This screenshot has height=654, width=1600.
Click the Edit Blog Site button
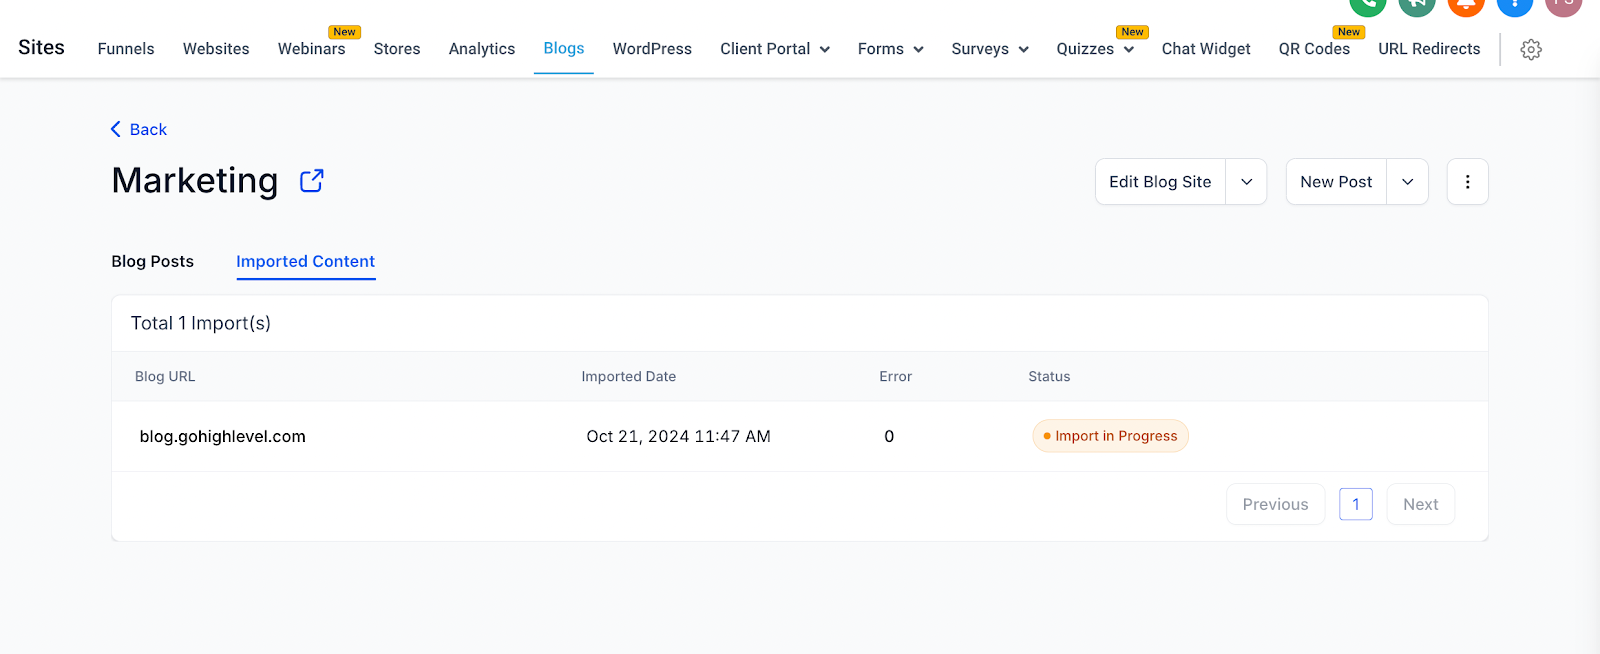coord(1160,182)
